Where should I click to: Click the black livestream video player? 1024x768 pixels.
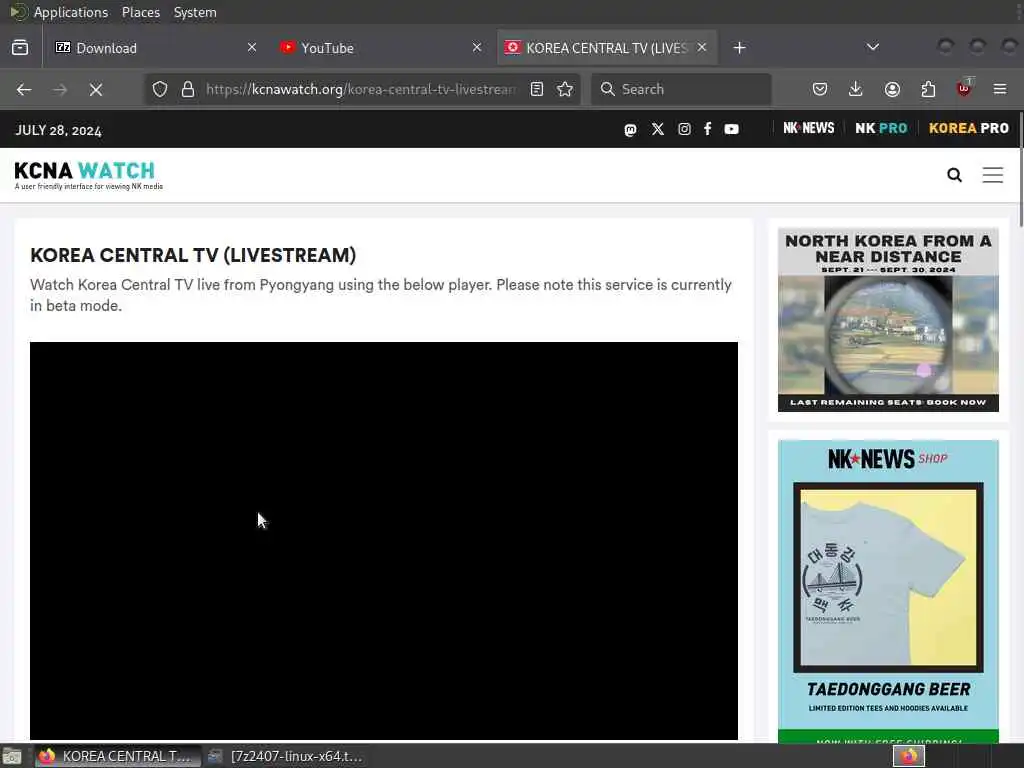pos(384,541)
